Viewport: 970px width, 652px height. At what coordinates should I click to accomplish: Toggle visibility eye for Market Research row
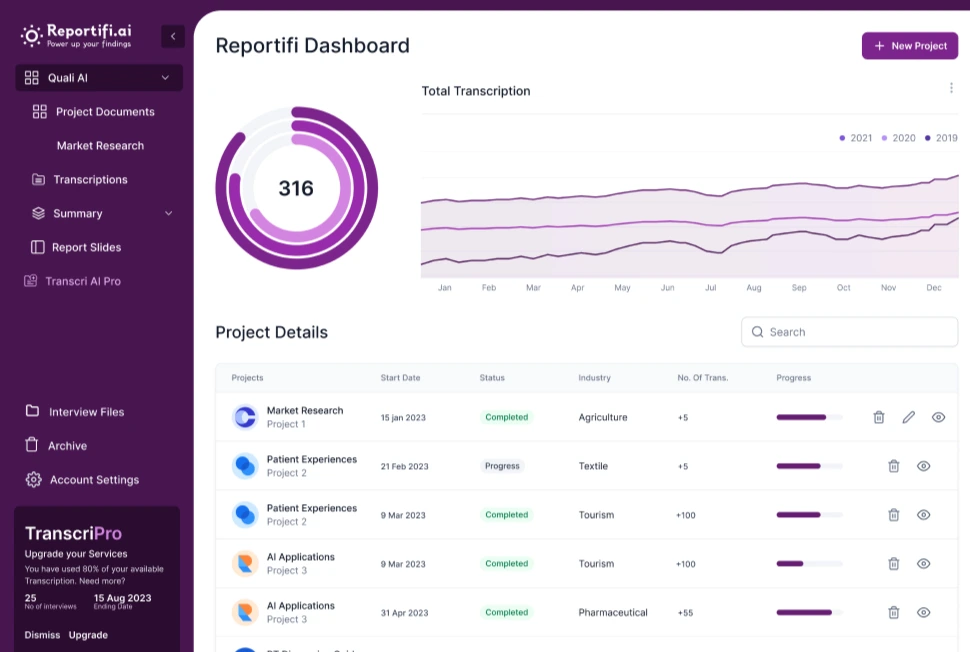tap(938, 417)
